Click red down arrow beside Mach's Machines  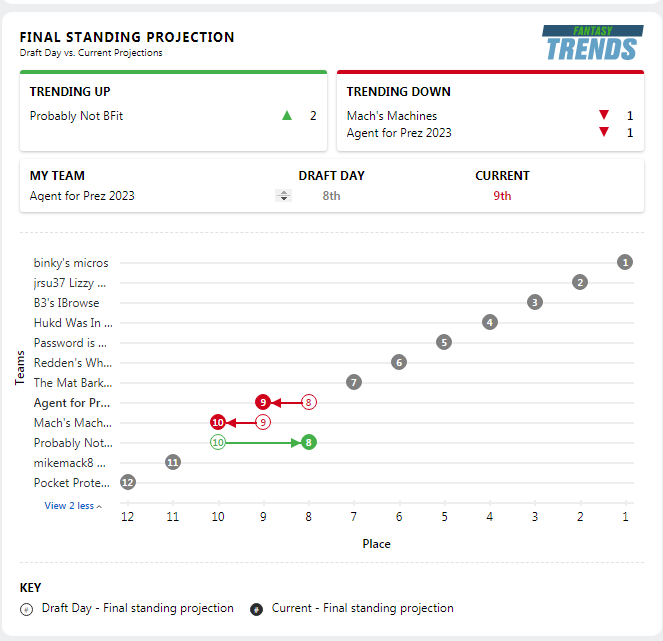pos(602,116)
